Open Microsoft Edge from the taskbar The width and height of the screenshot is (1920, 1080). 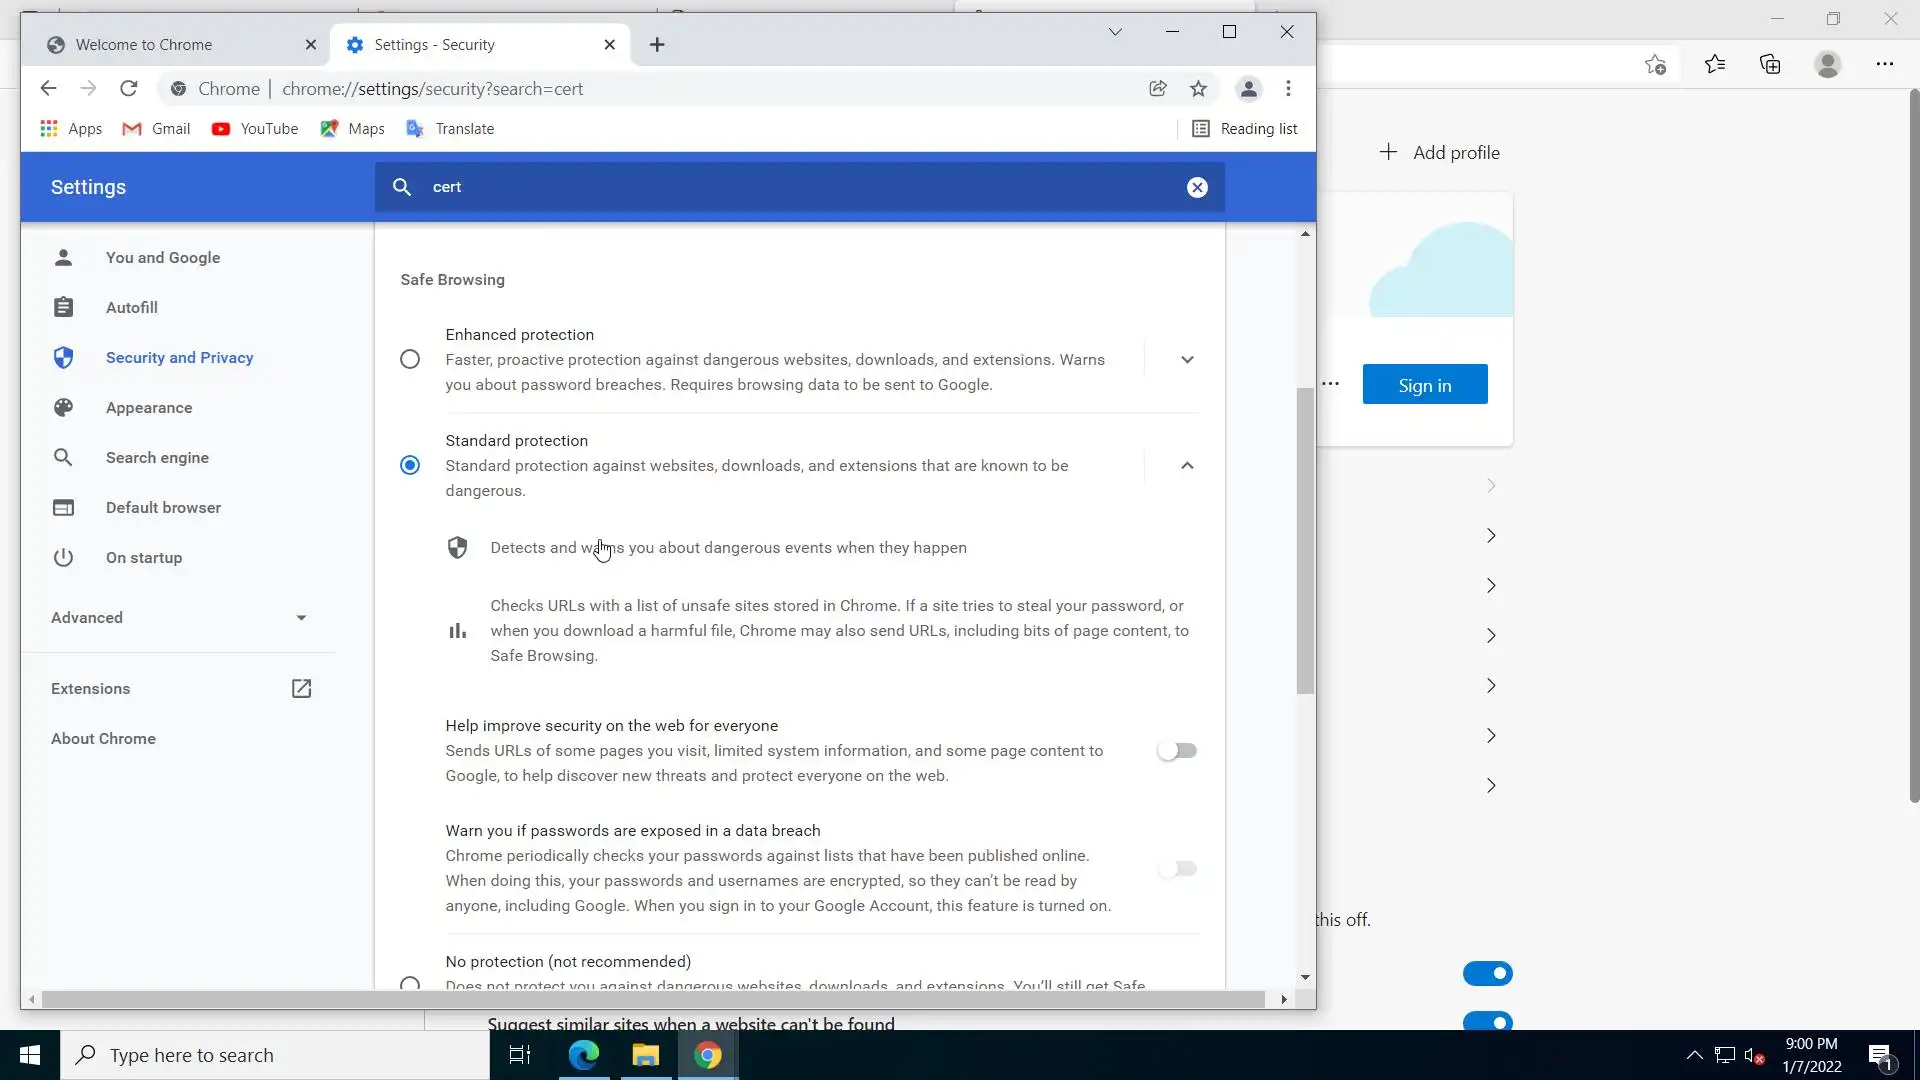(x=584, y=1055)
